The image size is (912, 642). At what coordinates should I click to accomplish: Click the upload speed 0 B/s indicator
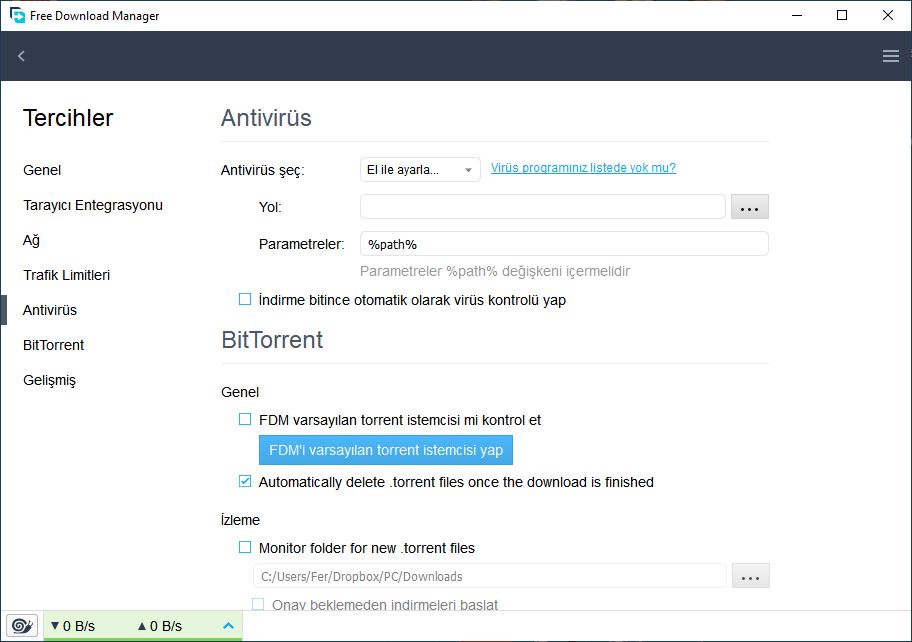(160, 626)
